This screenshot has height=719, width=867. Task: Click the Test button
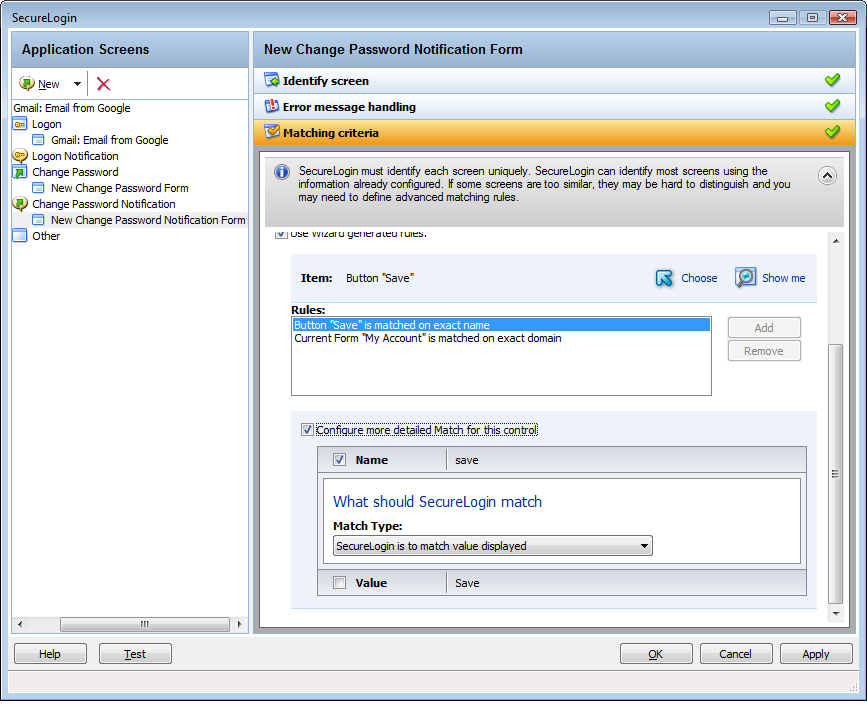coord(135,654)
